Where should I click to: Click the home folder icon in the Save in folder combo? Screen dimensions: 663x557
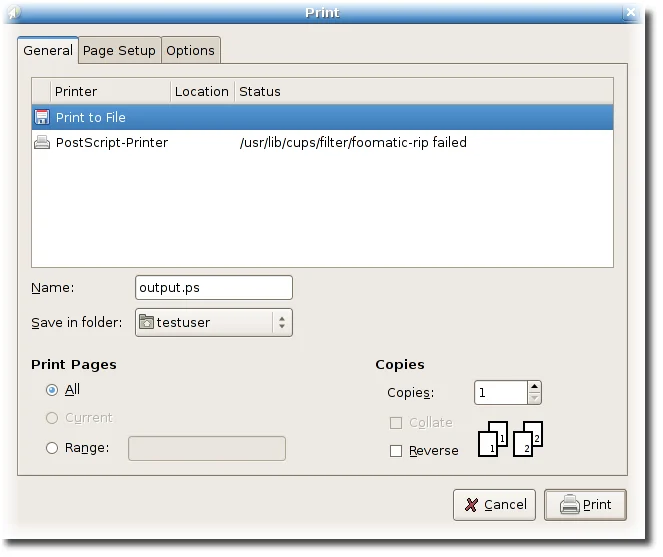point(146,322)
